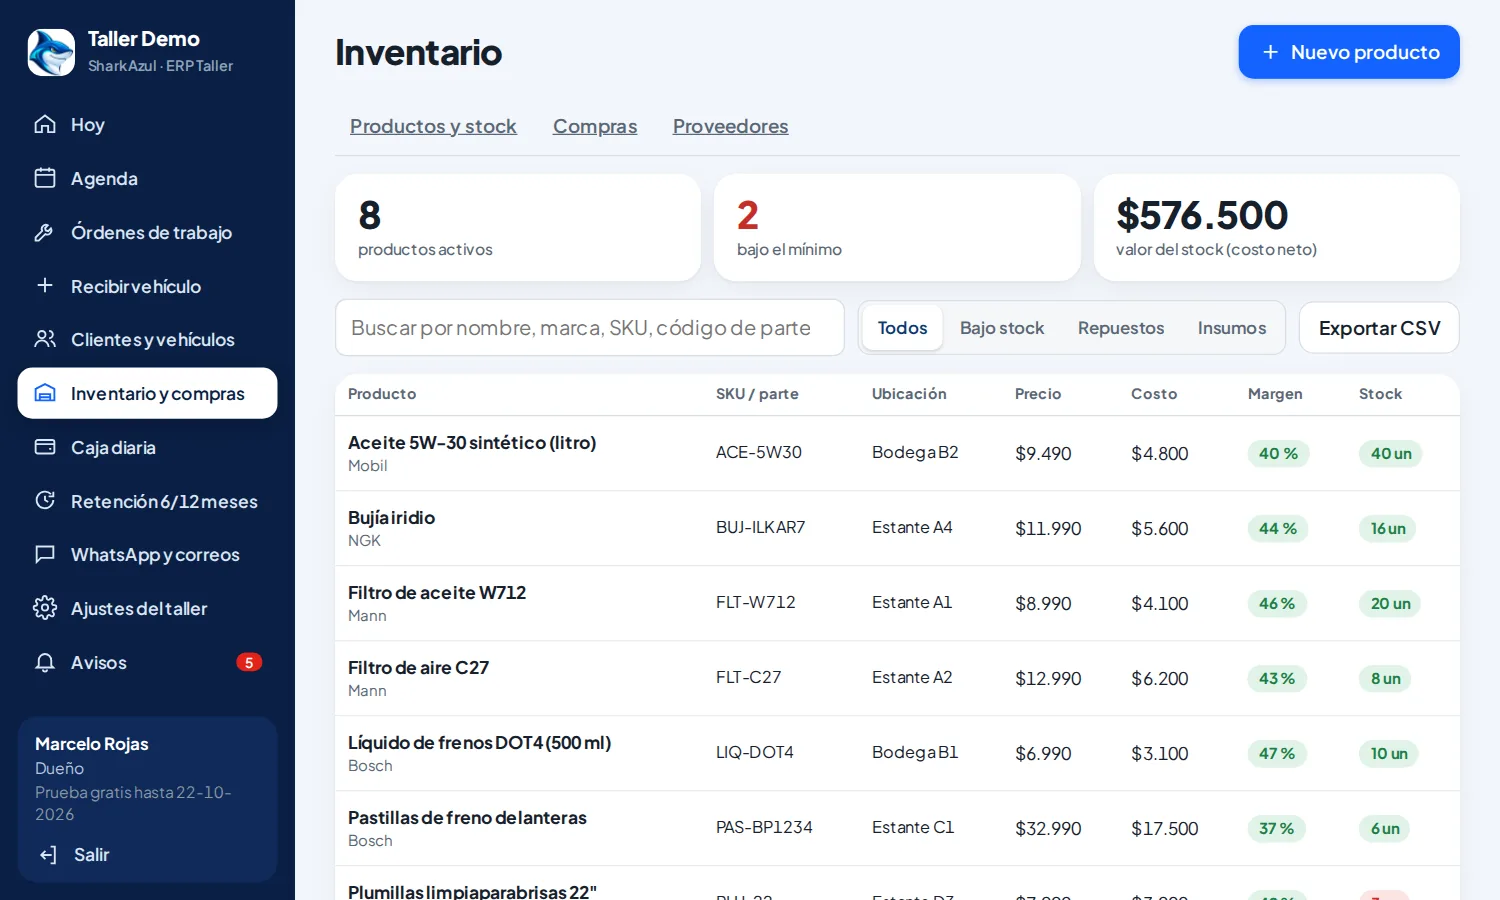This screenshot has width=1500, height=900.
Task: Click the card icon beside Caja diaria
Action: pos(45,447)
